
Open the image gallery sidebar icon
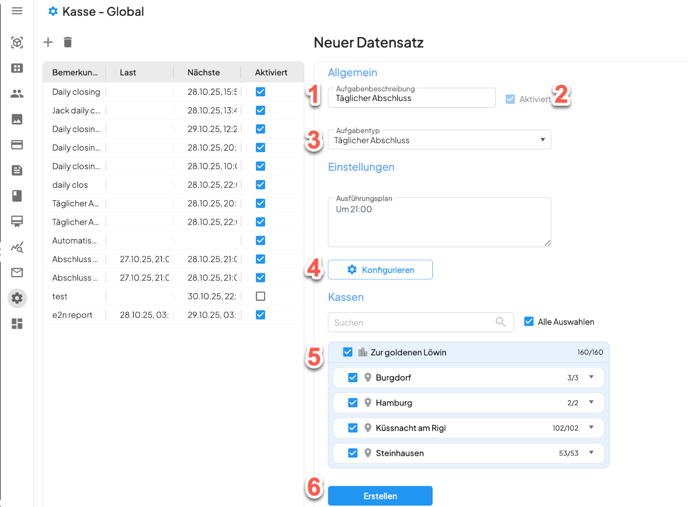[17, 119]
